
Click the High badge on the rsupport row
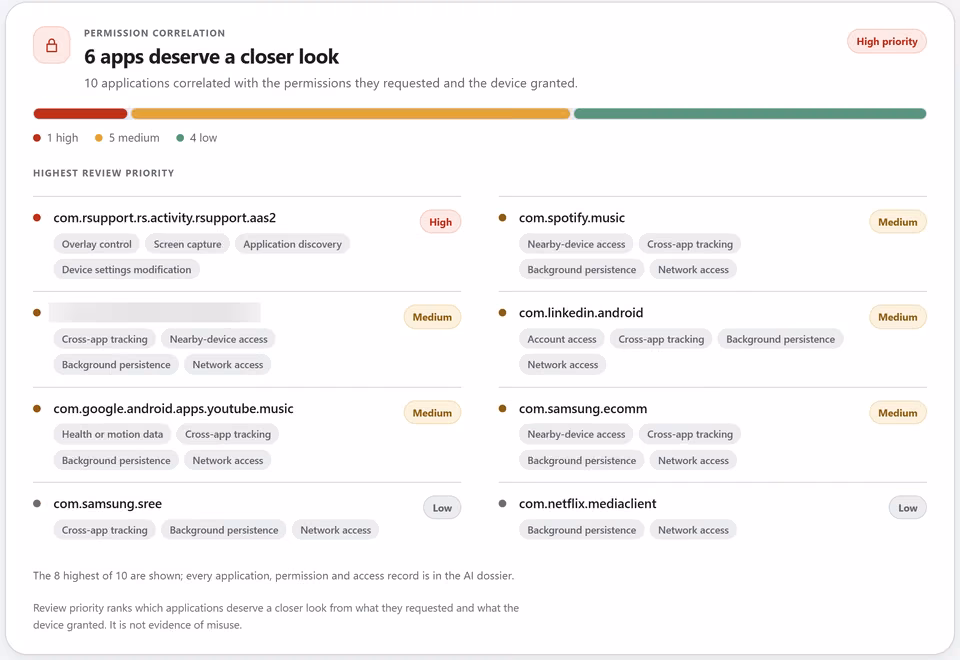pos(440,222)
